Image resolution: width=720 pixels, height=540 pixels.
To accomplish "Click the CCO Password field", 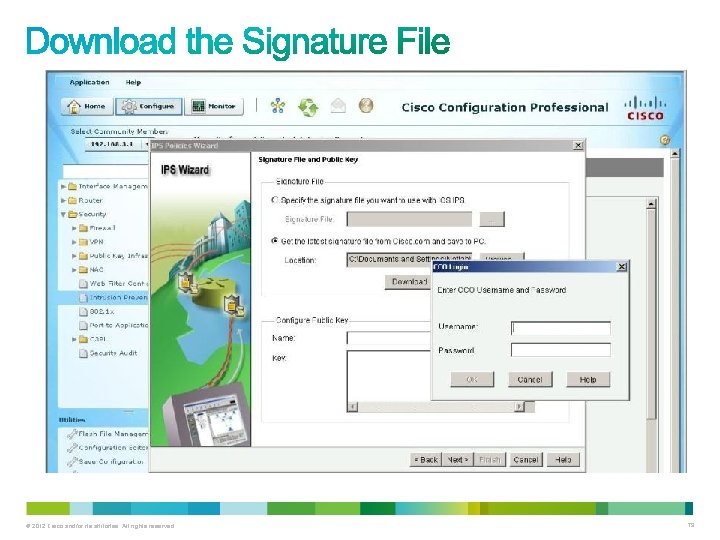I will (x=561, y=350).
